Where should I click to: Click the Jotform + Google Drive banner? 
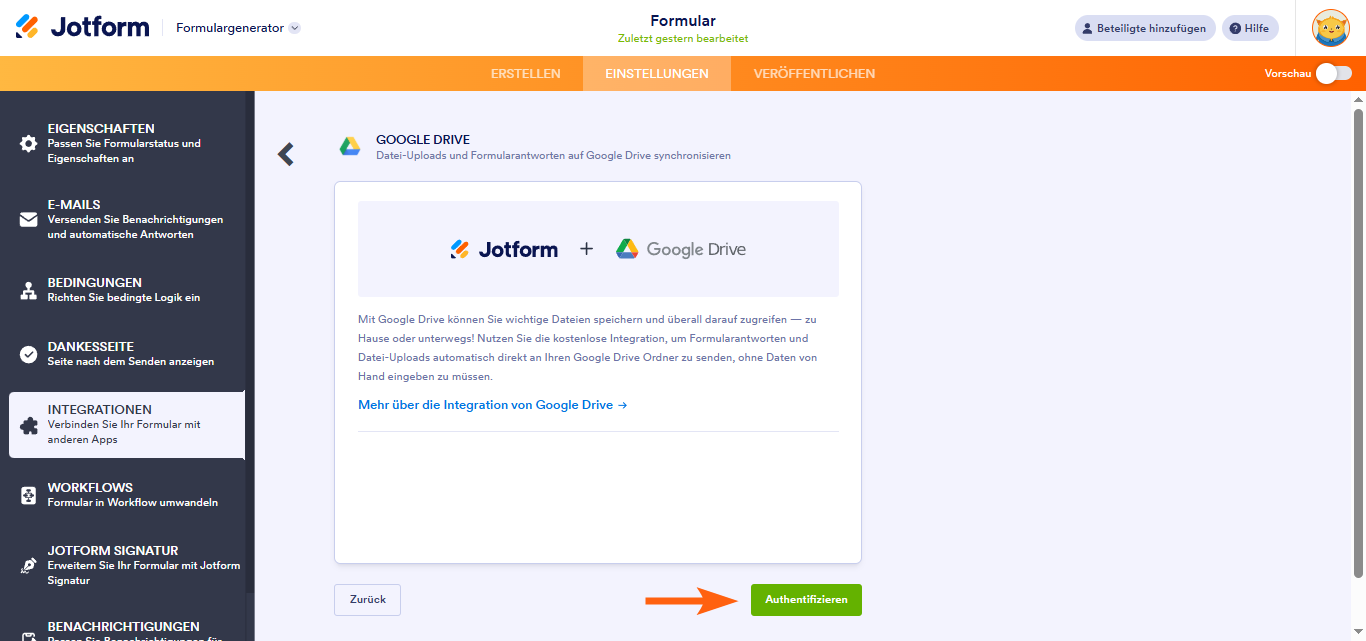click(598, 249)
